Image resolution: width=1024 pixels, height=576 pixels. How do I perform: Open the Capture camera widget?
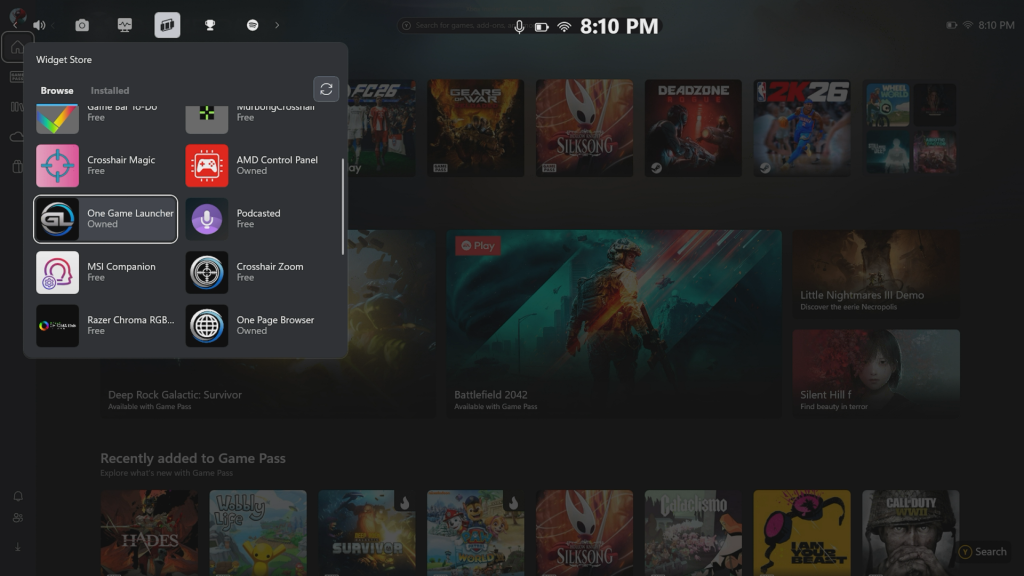82,25
